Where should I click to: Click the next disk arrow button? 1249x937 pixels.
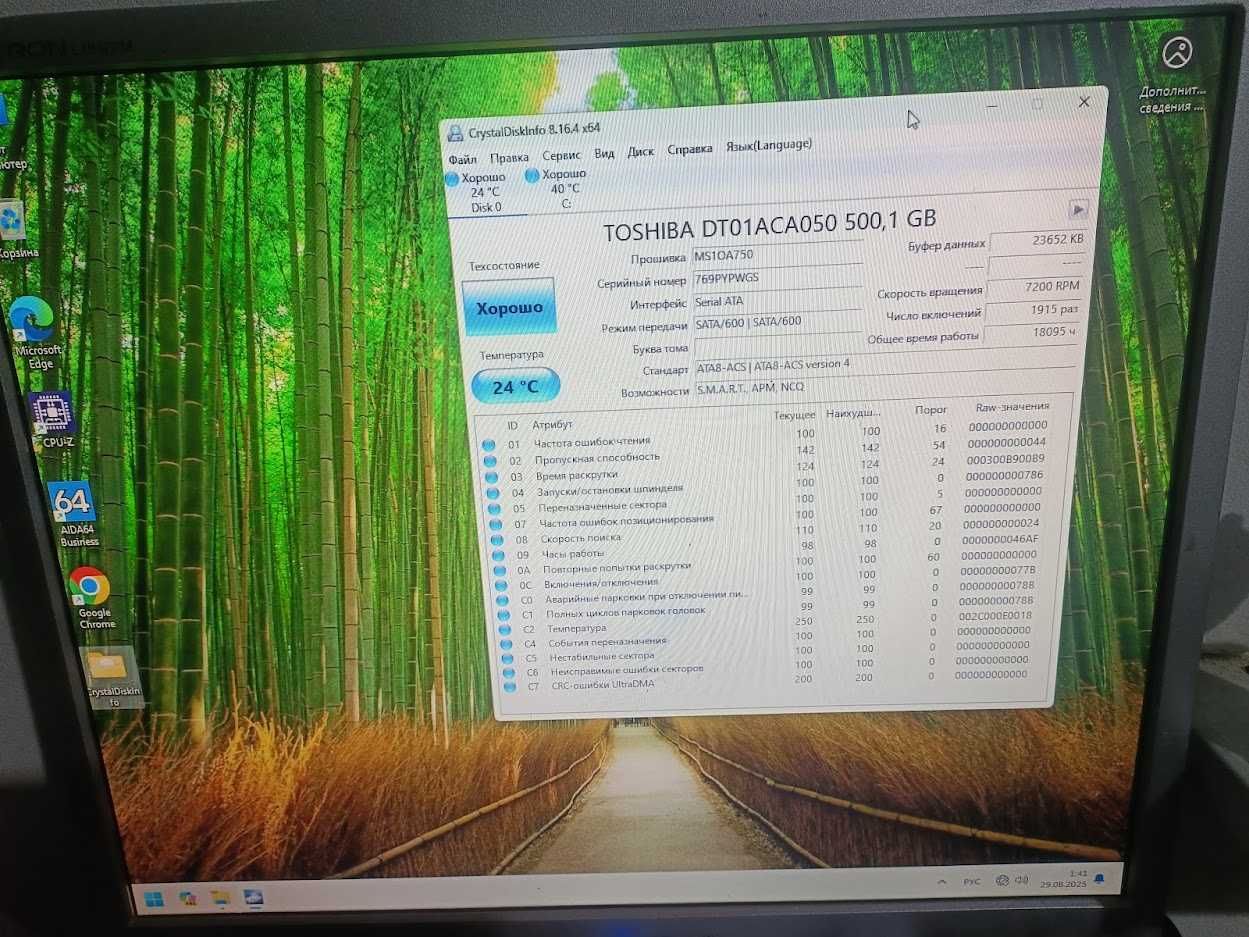click(1077, 209)
